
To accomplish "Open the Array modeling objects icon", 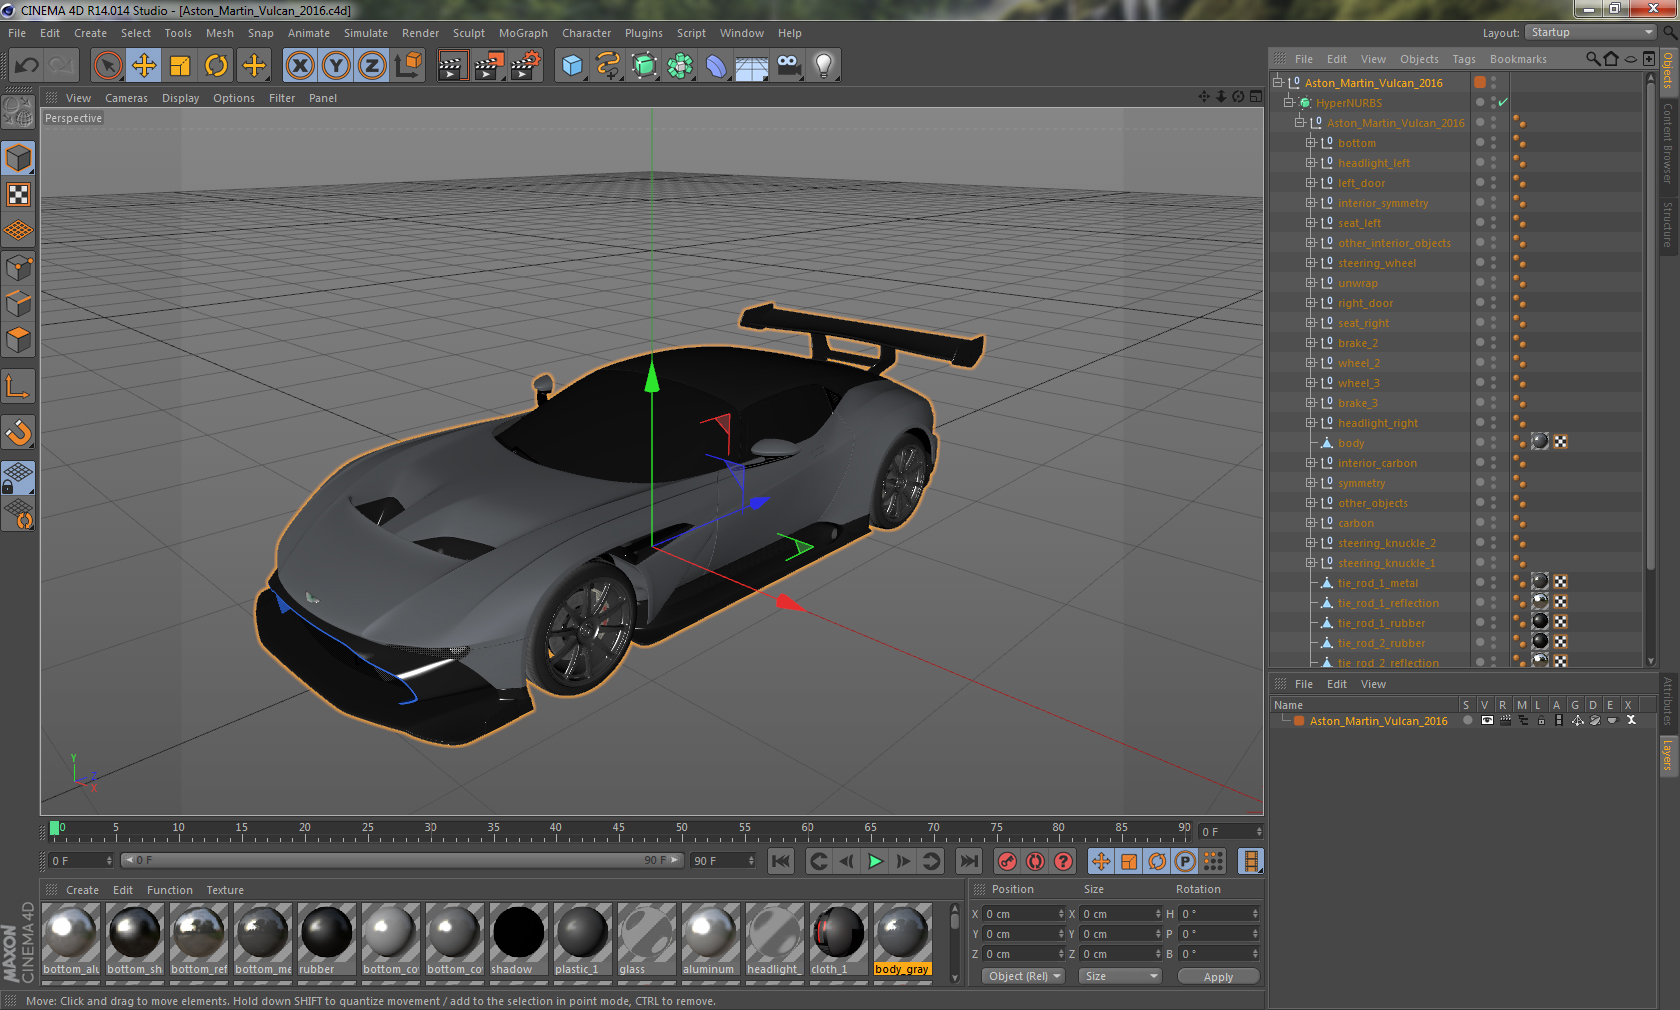I will [x=680, y=66].
